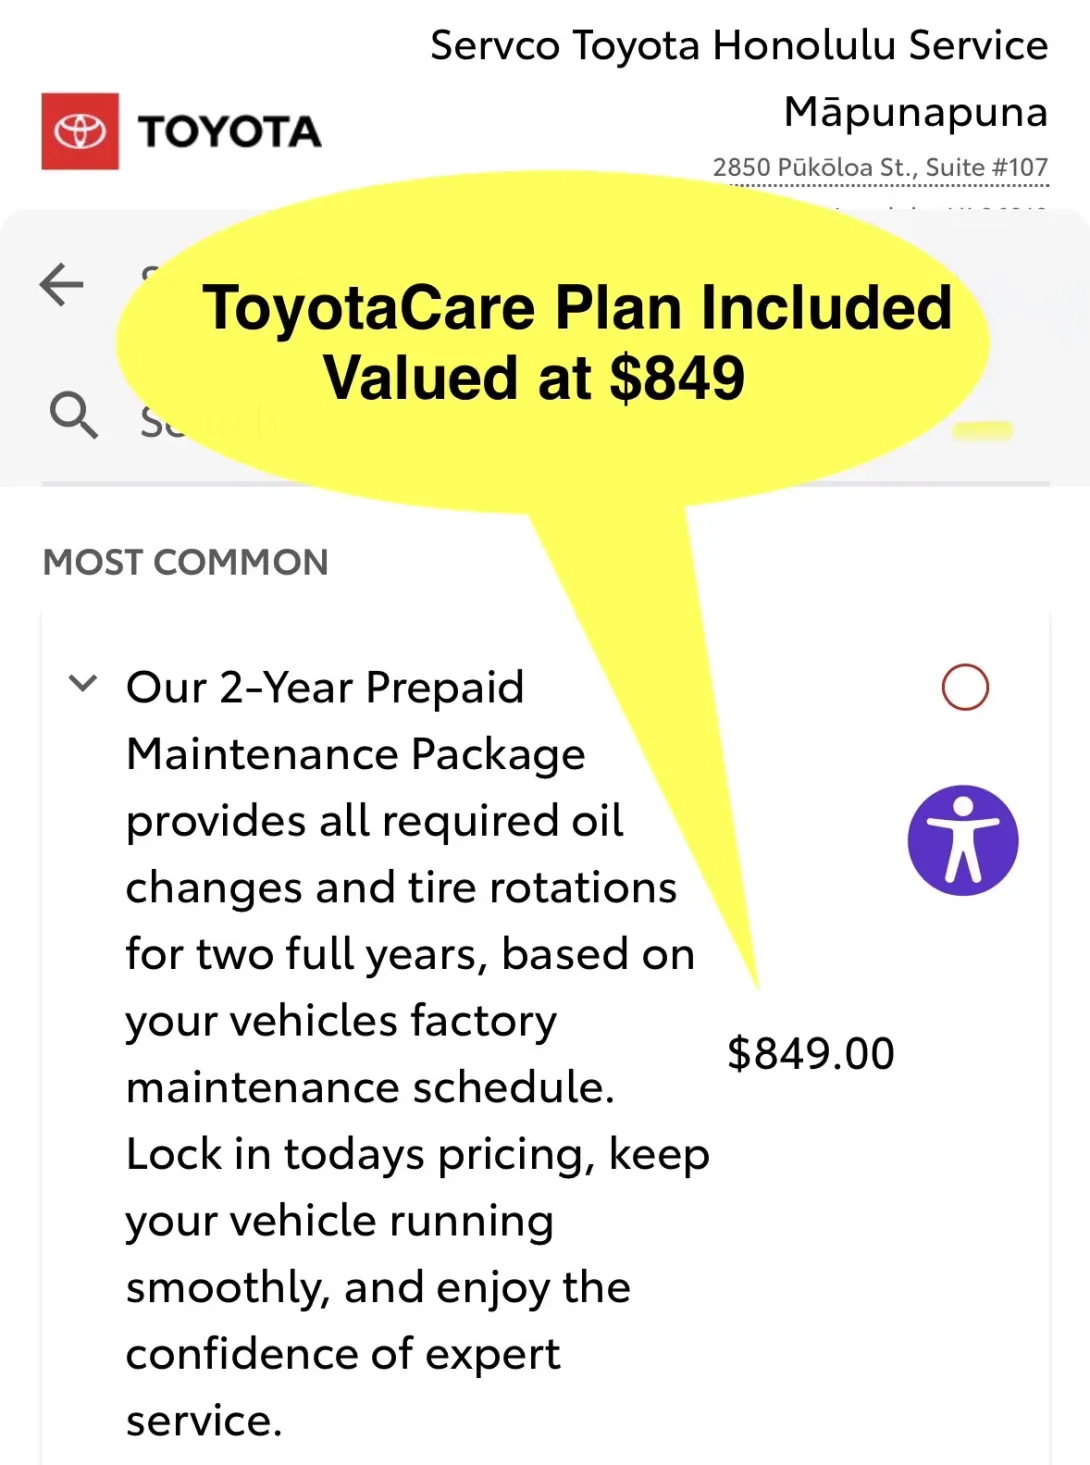Open the accessibility options icon
This screenshot has height=1465, width=1090.
tap(963, 840)
